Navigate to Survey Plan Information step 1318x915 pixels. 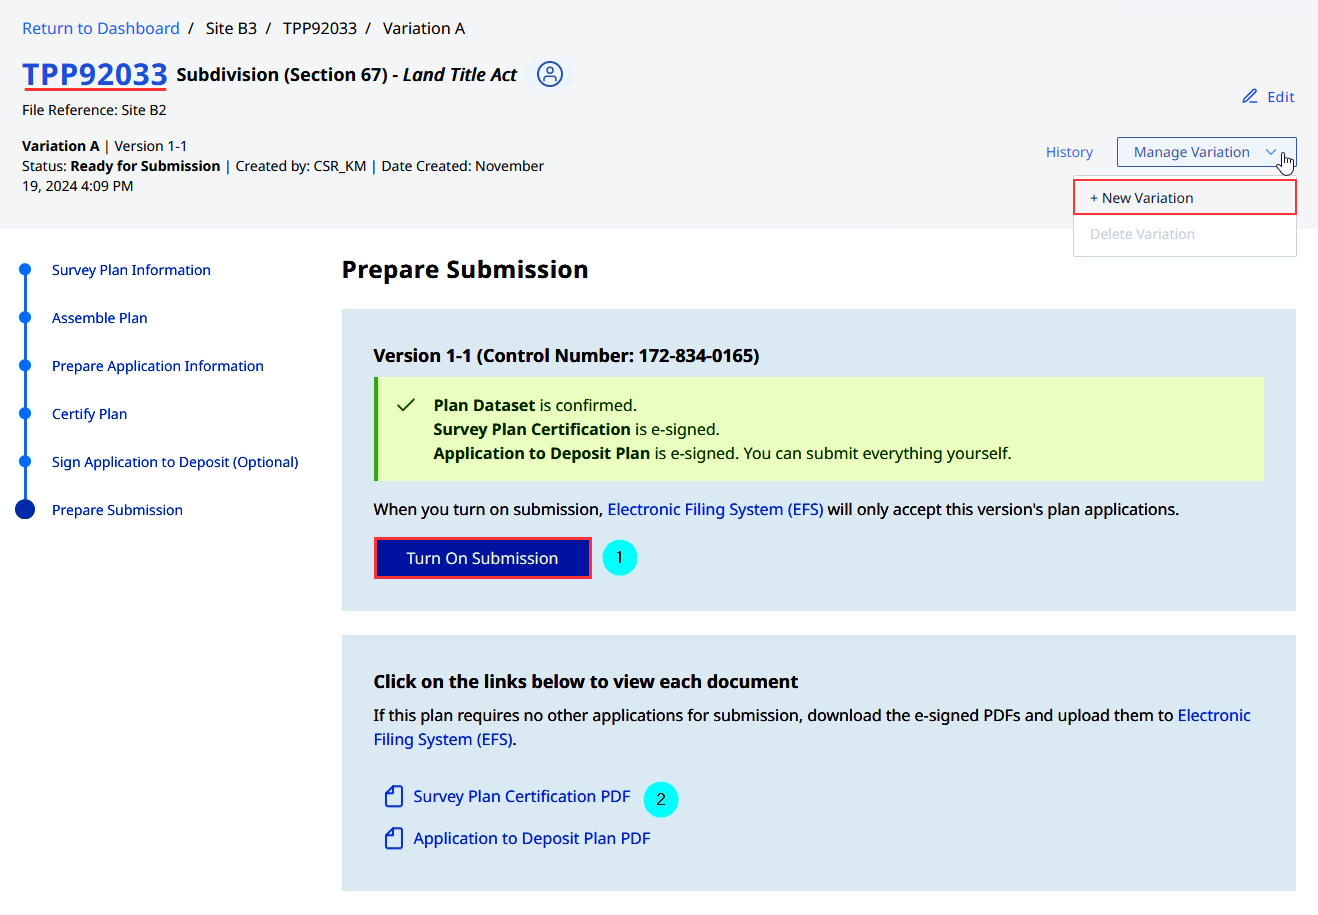(131, 270)
